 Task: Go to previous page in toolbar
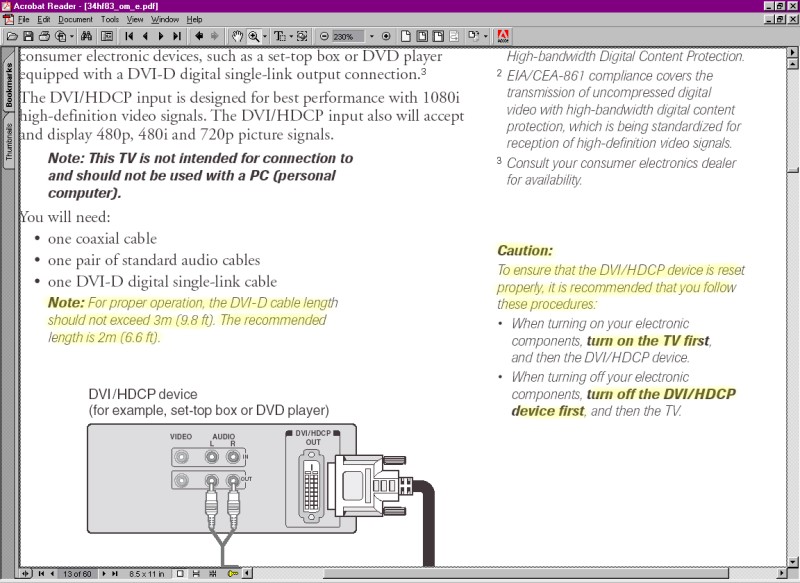(x=145, y=36)
